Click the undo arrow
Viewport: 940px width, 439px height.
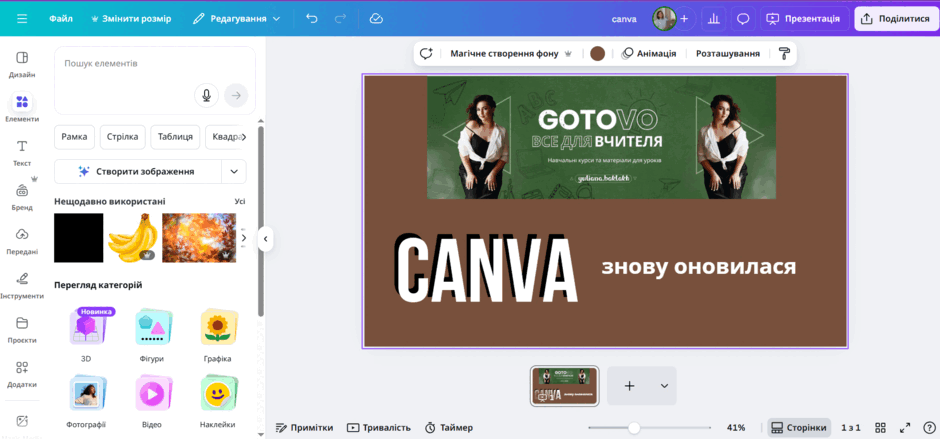coord(312,19)
